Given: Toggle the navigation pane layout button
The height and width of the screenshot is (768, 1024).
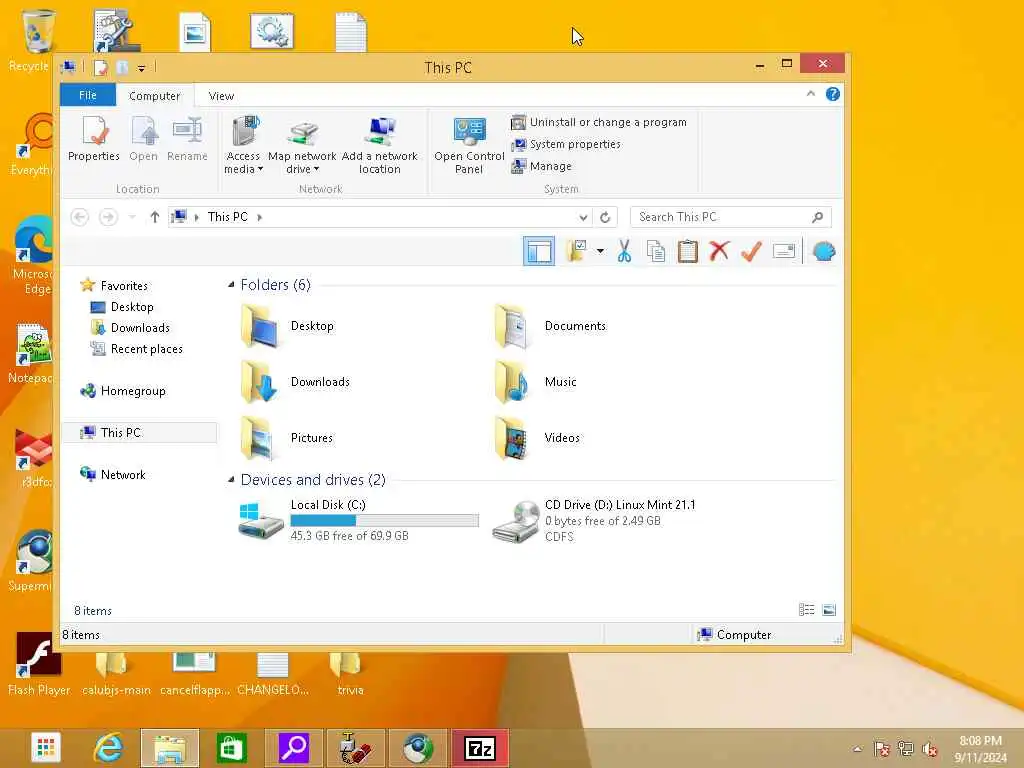Looking at the screenshot, I should point(539,251).
